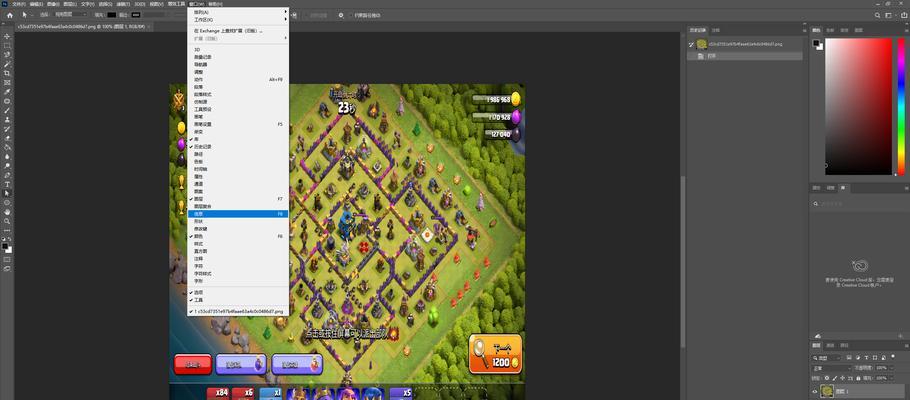This screenshot has width=910, height=400.
Task: Select the Pen tool
Action: pyautogui.click(x=7, y=175)
